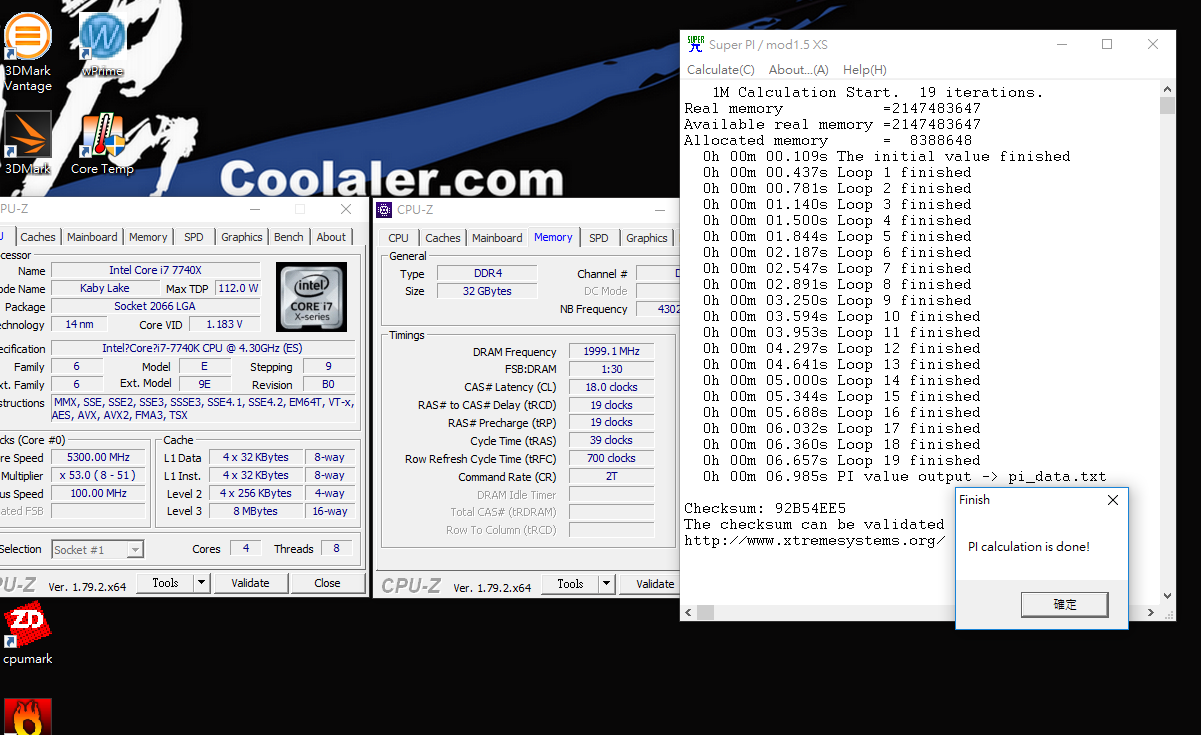
Task: Click the PI value output pi_data.txt line
Action: (x=904, y=476)
